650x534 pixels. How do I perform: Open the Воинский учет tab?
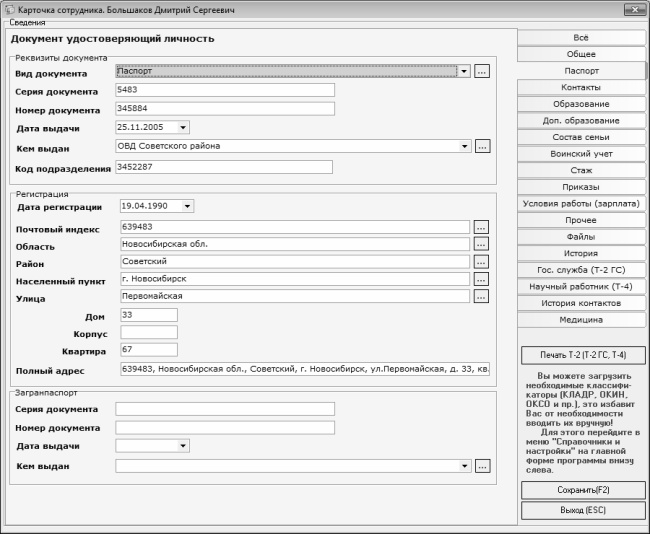click(580, 154)
